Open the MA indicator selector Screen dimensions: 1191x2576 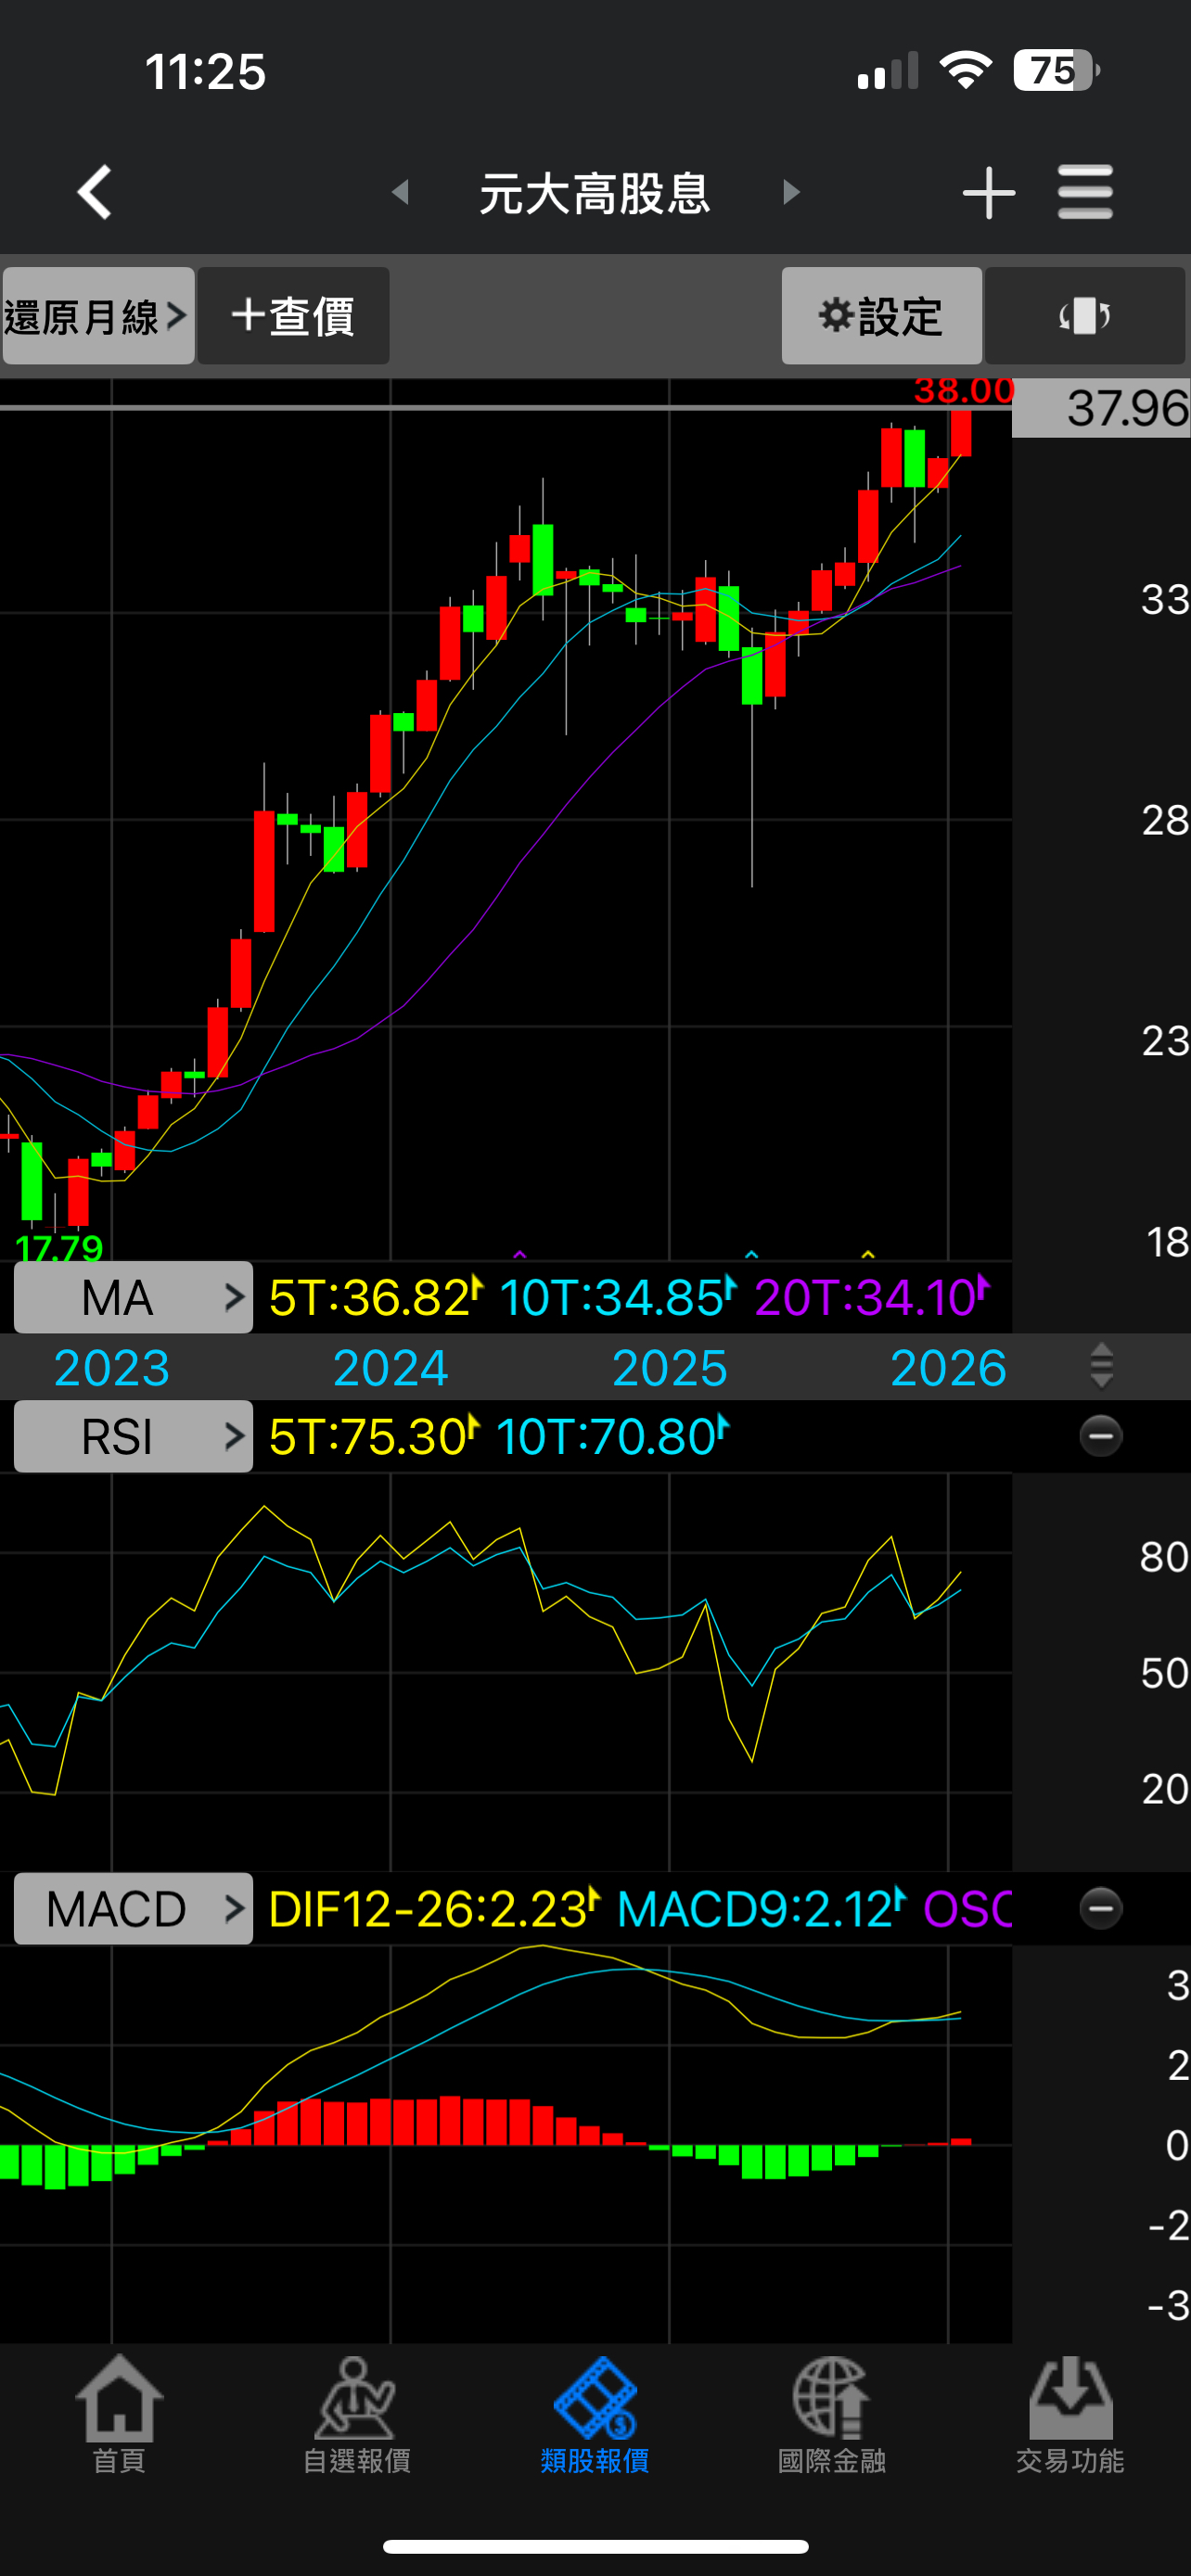pyautogui.click(x=133, y=1297)
